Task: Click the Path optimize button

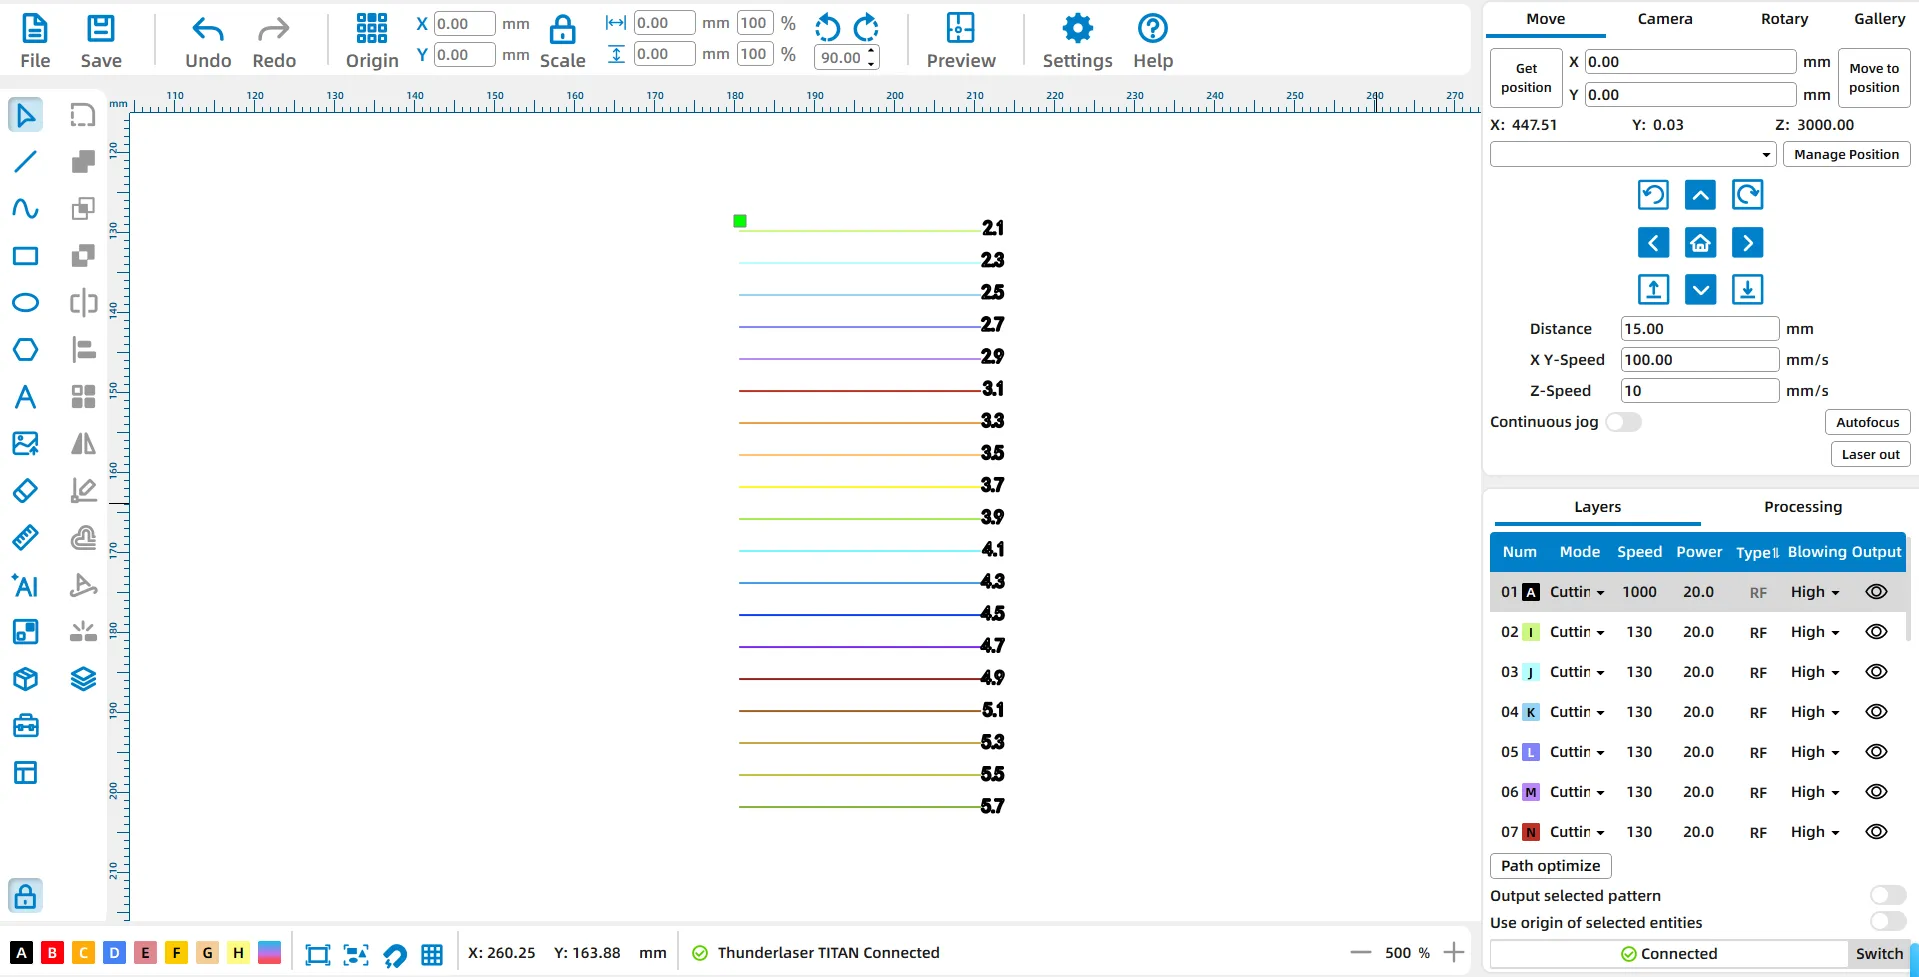Action: [x=1550, y=866]
